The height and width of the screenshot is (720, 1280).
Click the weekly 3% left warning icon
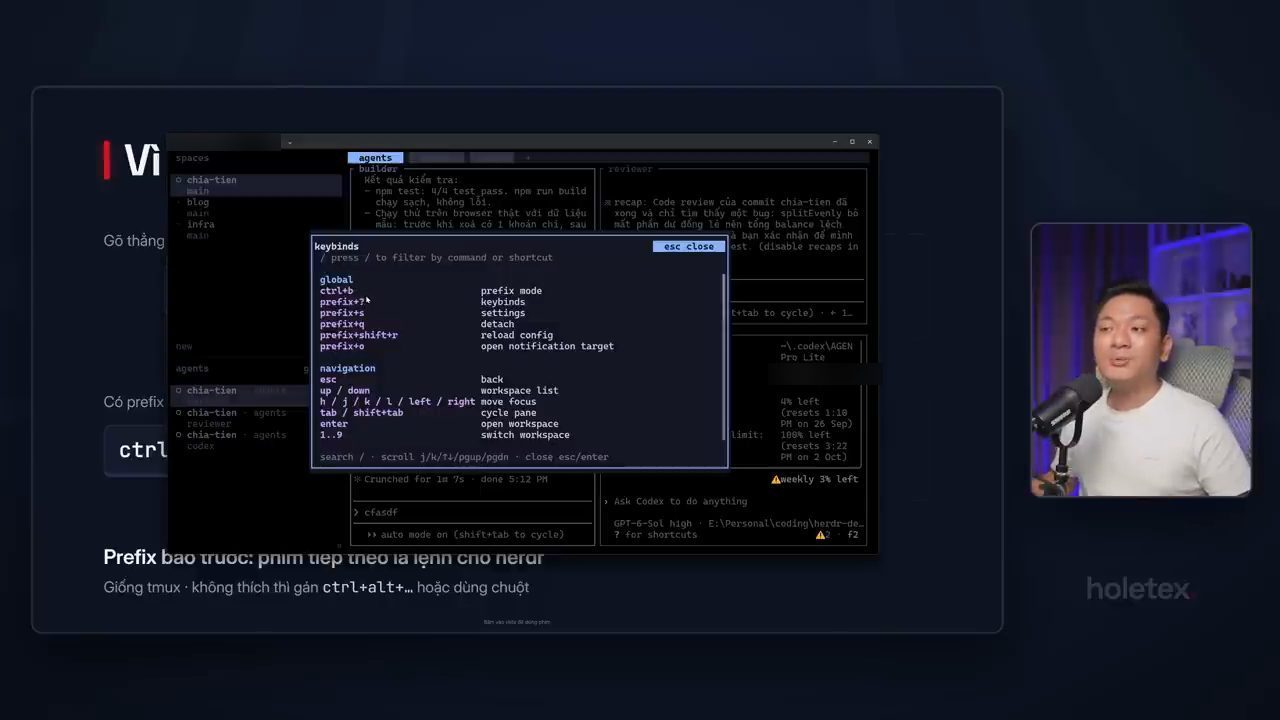[776, 480]
